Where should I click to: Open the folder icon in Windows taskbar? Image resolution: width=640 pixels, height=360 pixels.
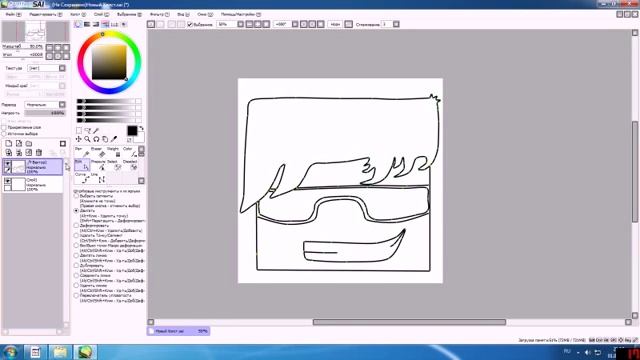[60, 352]
